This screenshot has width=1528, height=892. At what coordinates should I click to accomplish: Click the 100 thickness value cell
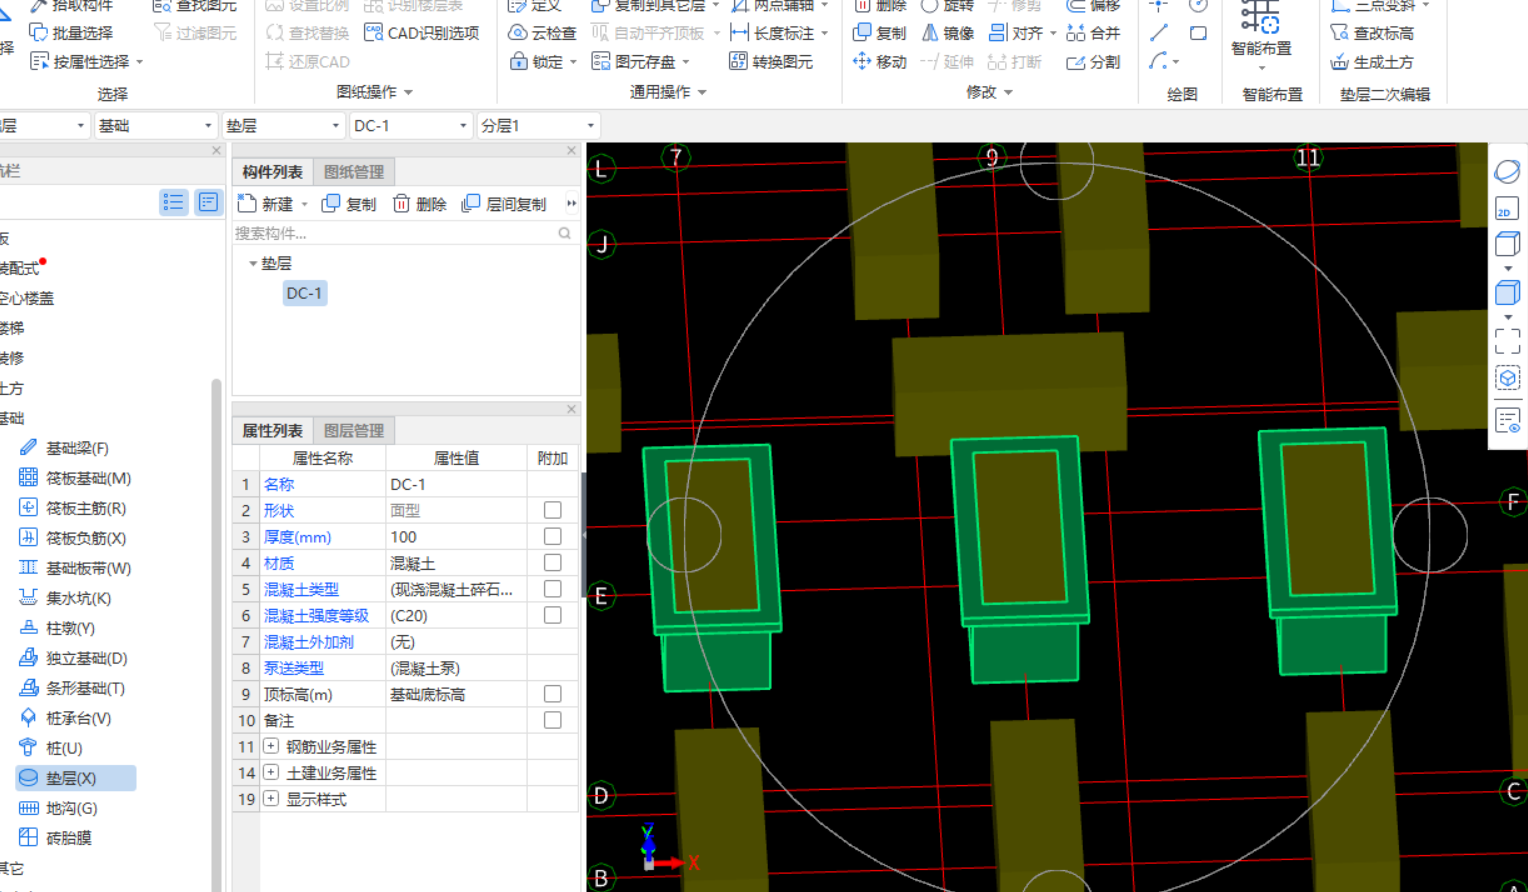(x=456, y=537)
